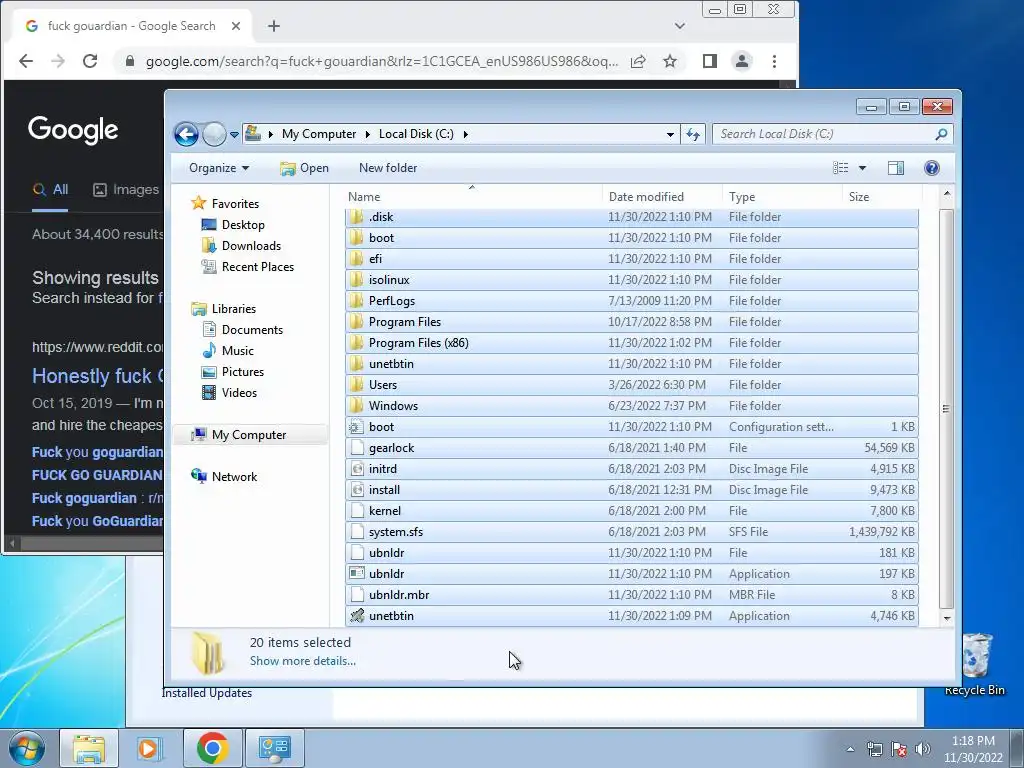Viewport: 1024px width, 768px height.
Task: Click Show more details link
Action: click(302, 661)
